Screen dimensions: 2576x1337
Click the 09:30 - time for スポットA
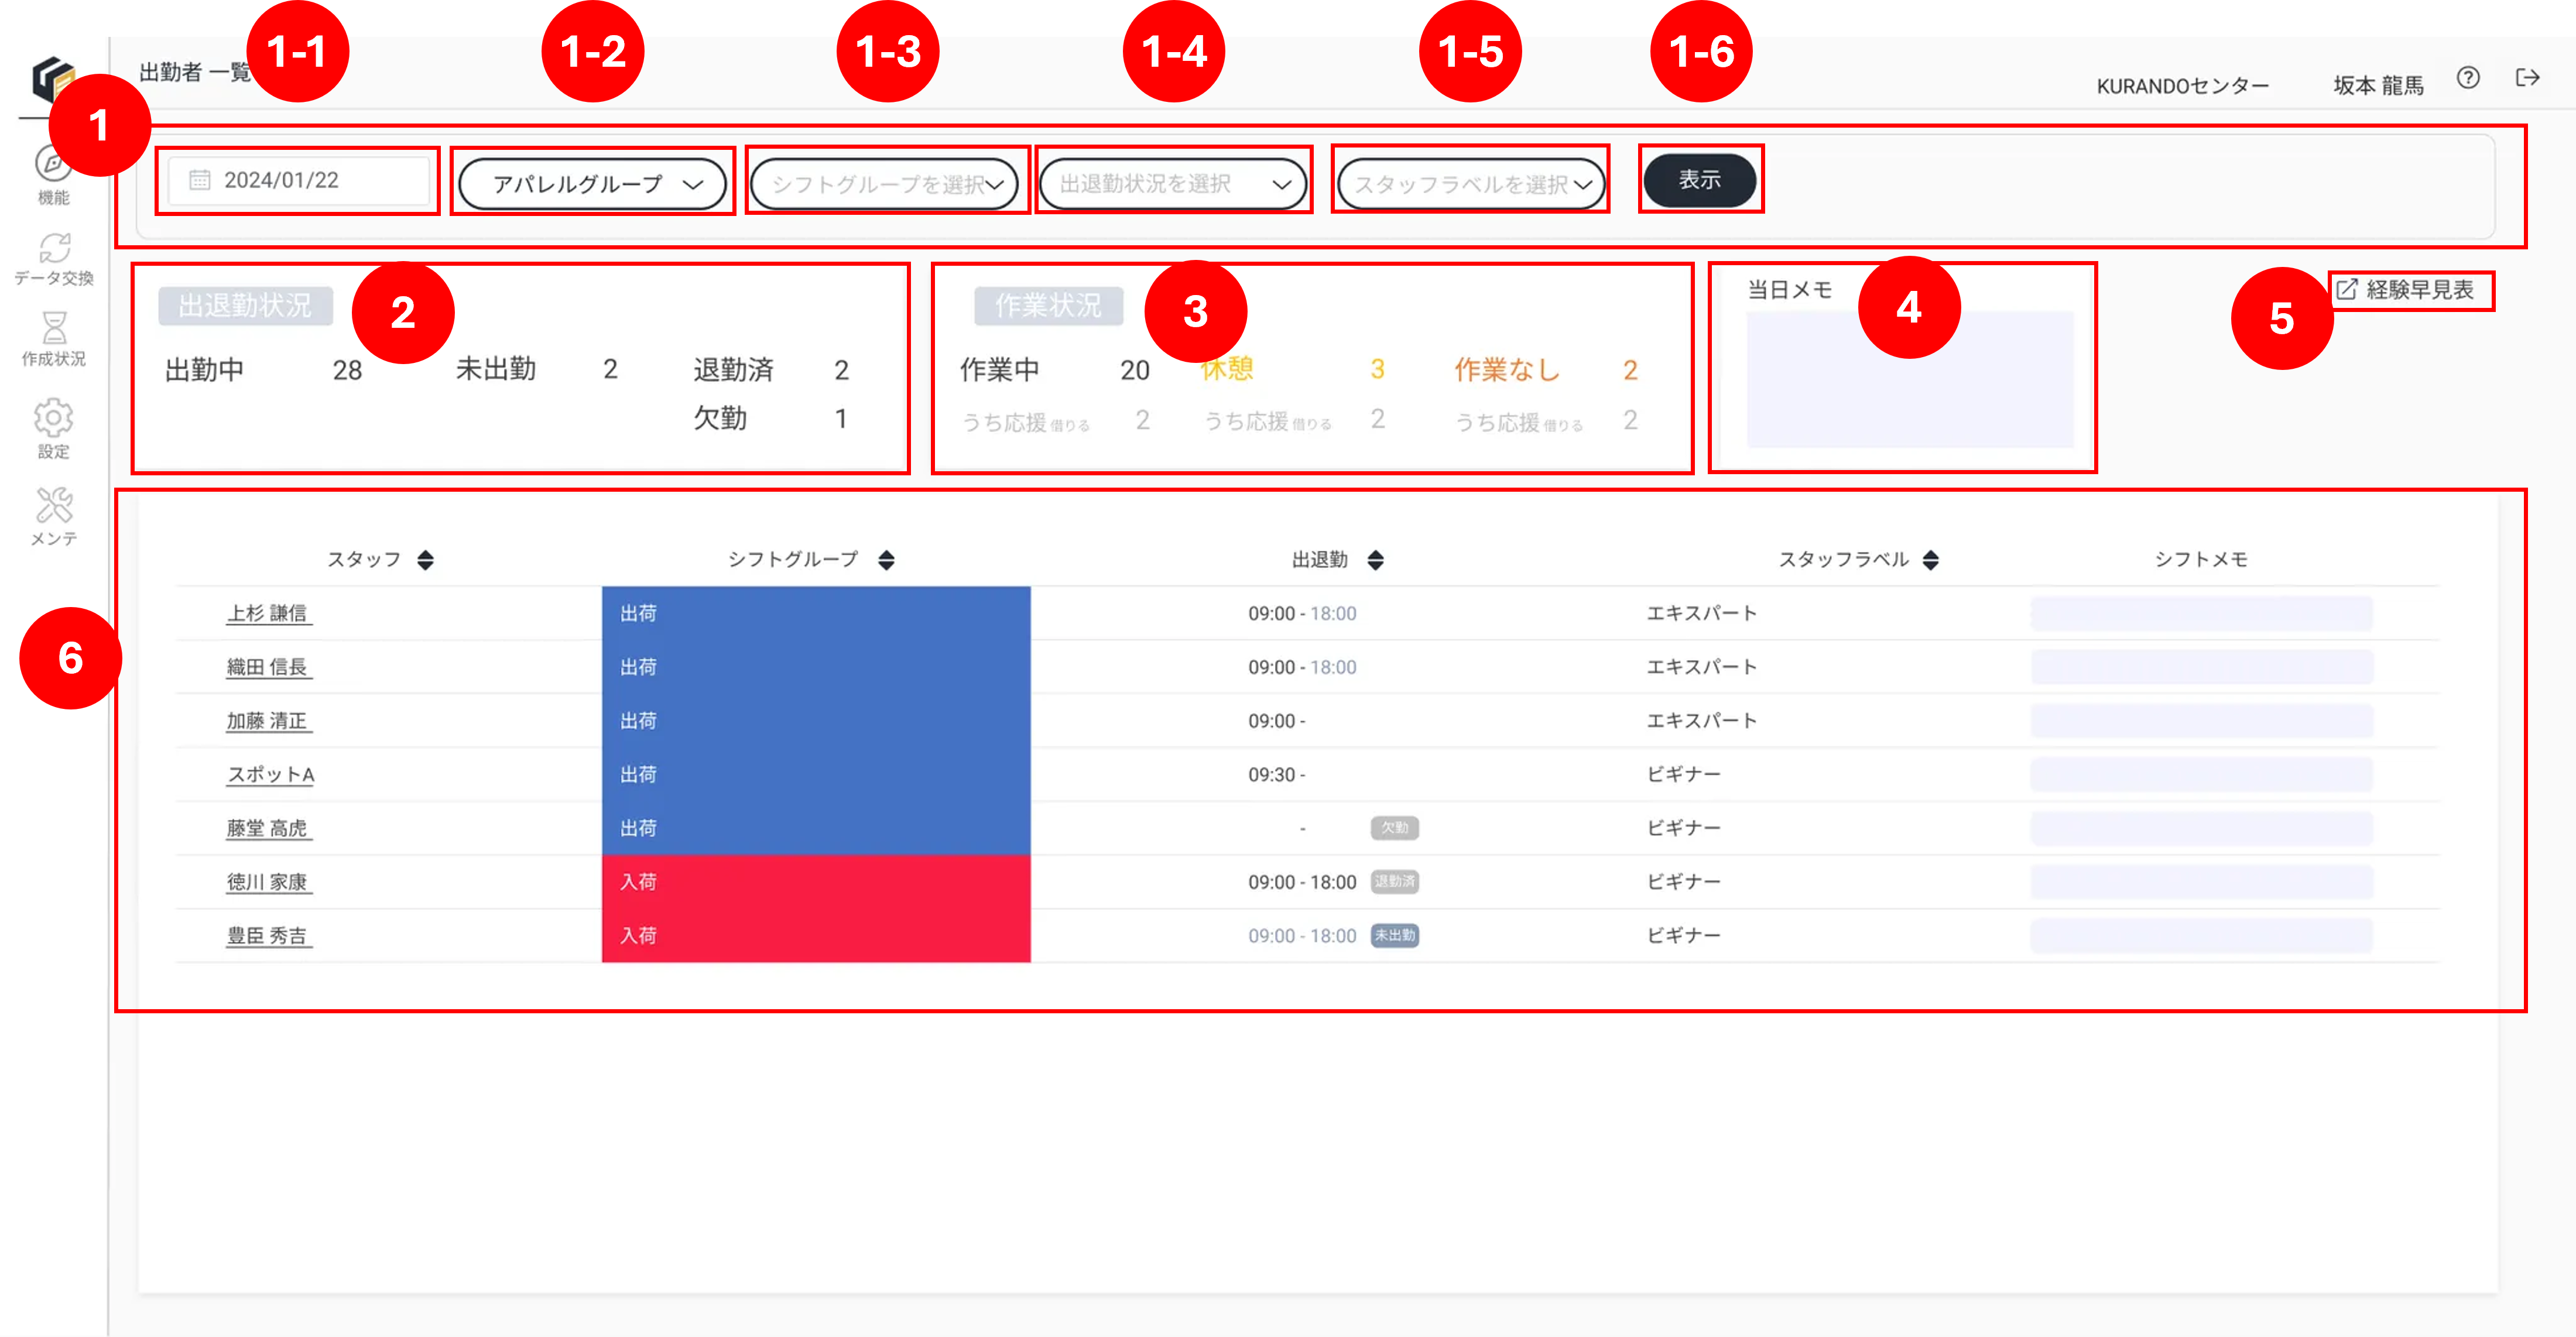[1276, 775]
